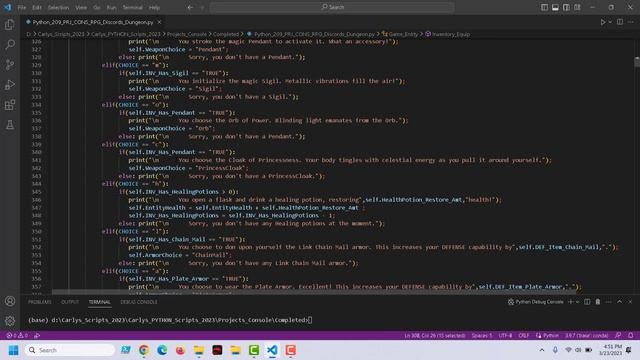Switch to the OUTPUT panel tab
Viewport: 640px width, 360px height.
point(70,302)
